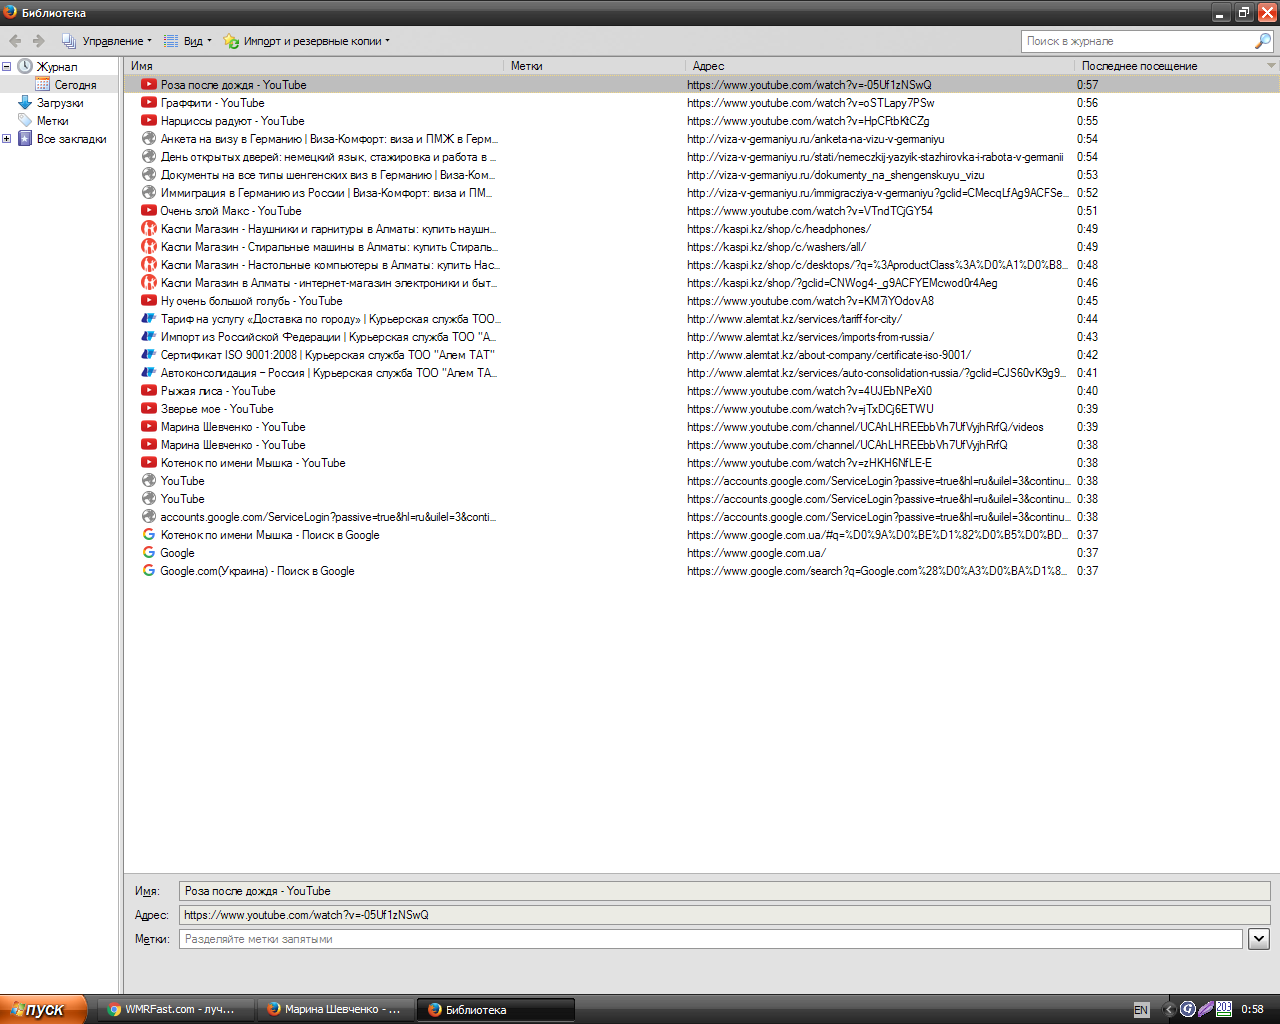This screenshot has width=1280, height=1024.
Task: Sort by the Адрес column header
Action: pyautogui.click(x=880, y=66)
